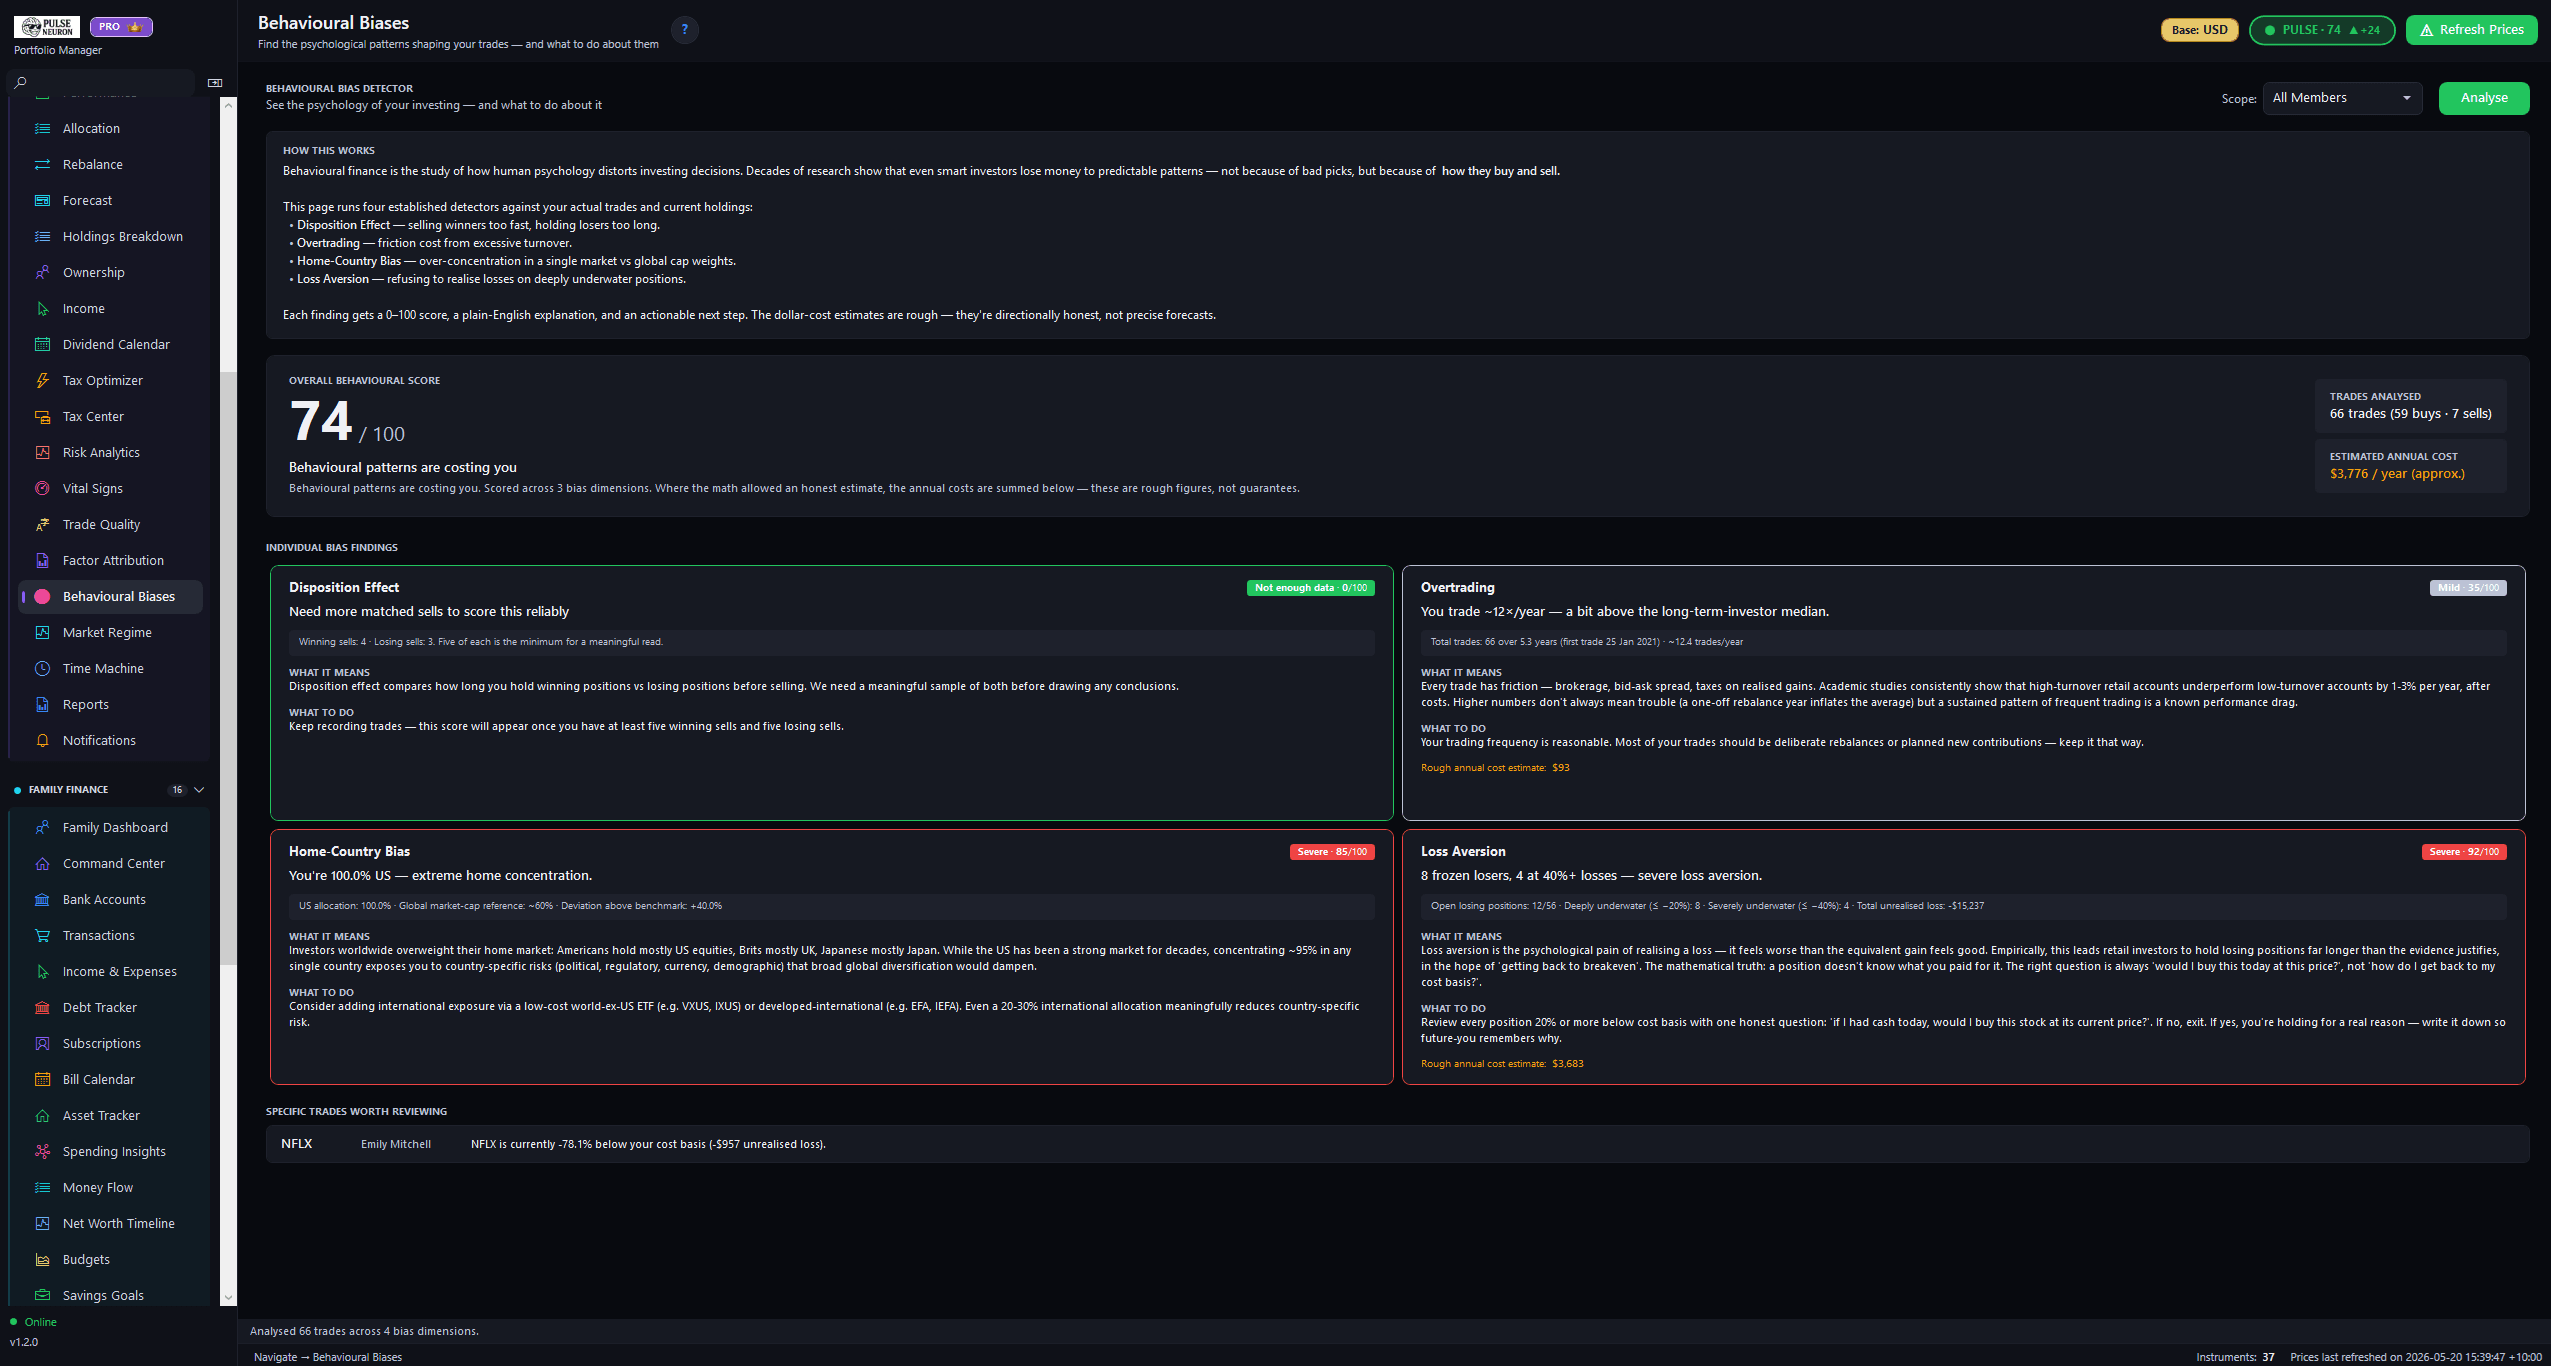Viewport: 2551px width, 1366px height.
Task: Click the NFLX ticker in review list
Action: click(296, 1144)
